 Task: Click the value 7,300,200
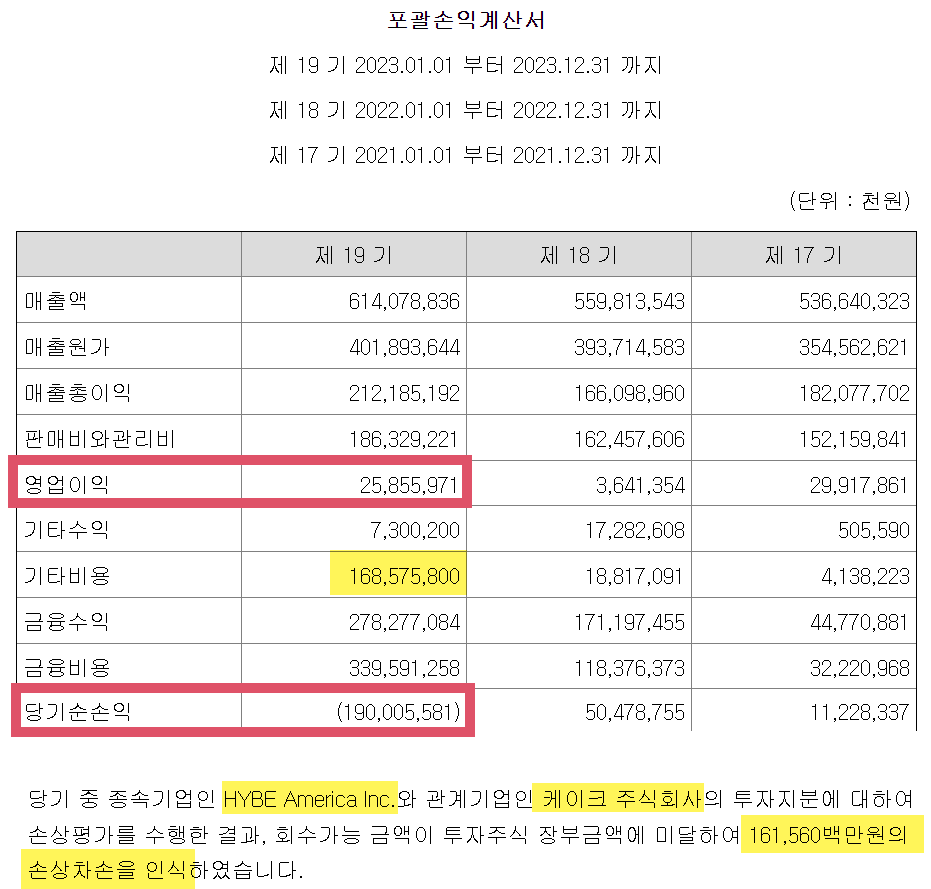click(415, 530)
